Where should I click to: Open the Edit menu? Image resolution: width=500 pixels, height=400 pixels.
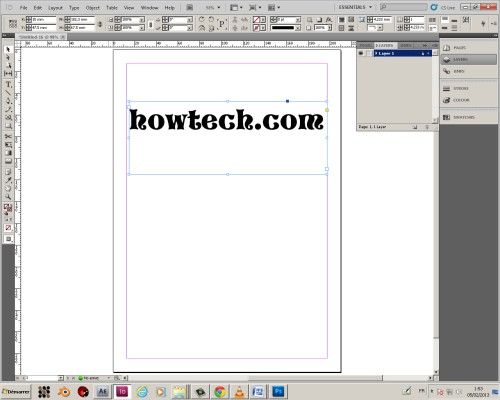click(x=38, y=7)
